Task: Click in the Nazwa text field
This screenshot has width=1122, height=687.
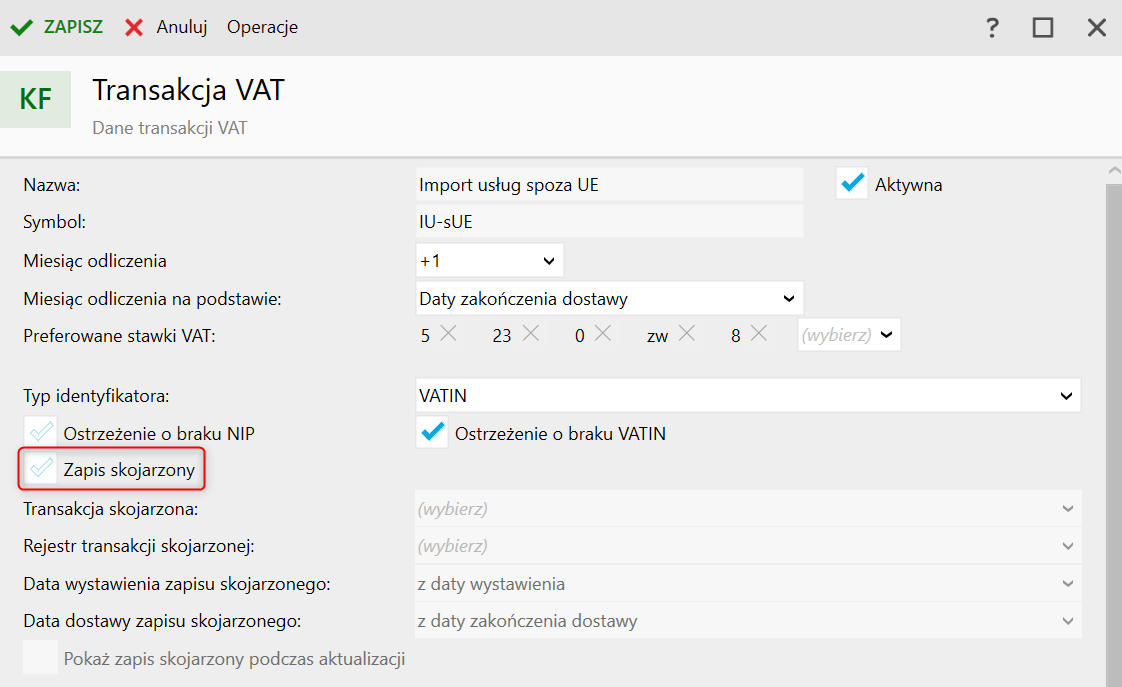Action: [x=609, y=185]
